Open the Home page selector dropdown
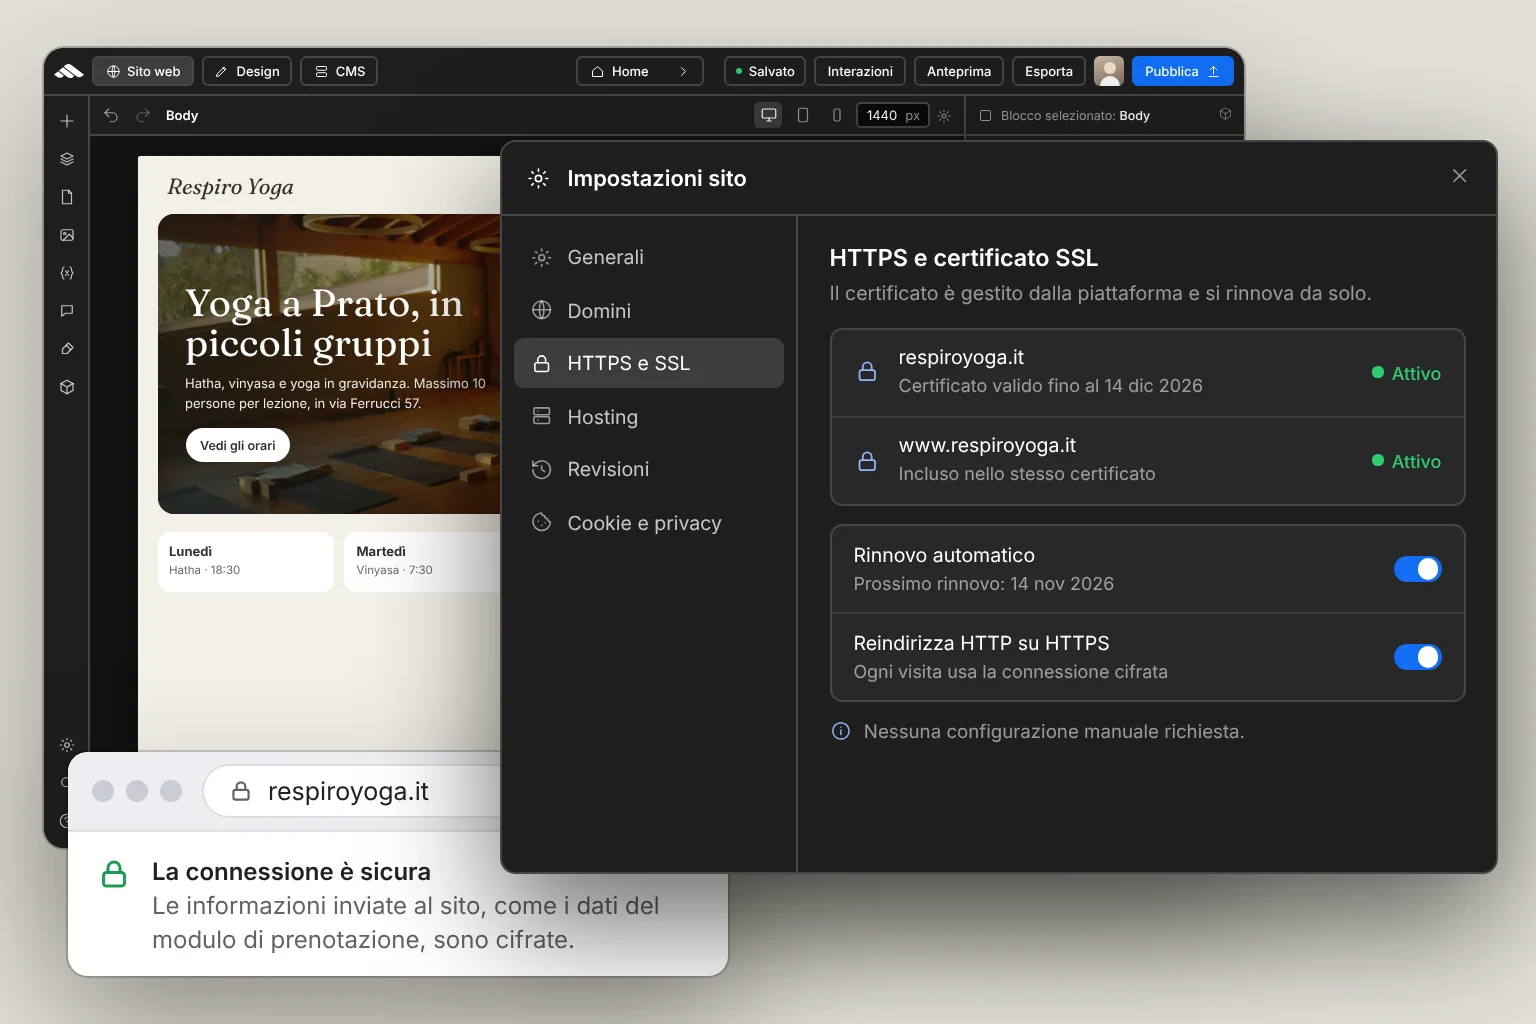The width and height of the screenshot is (1536, 1024). pos(640,71)
